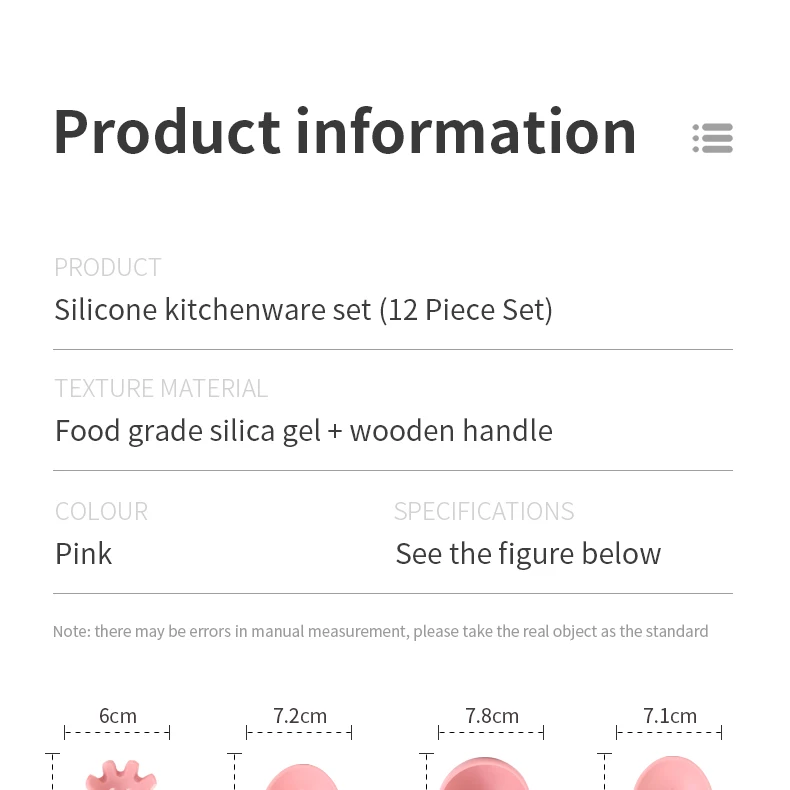The width and height of the screenshot is (790, 790).
Task: Click the 7.1cm dimension label
Action: click(x=670, y=716)
